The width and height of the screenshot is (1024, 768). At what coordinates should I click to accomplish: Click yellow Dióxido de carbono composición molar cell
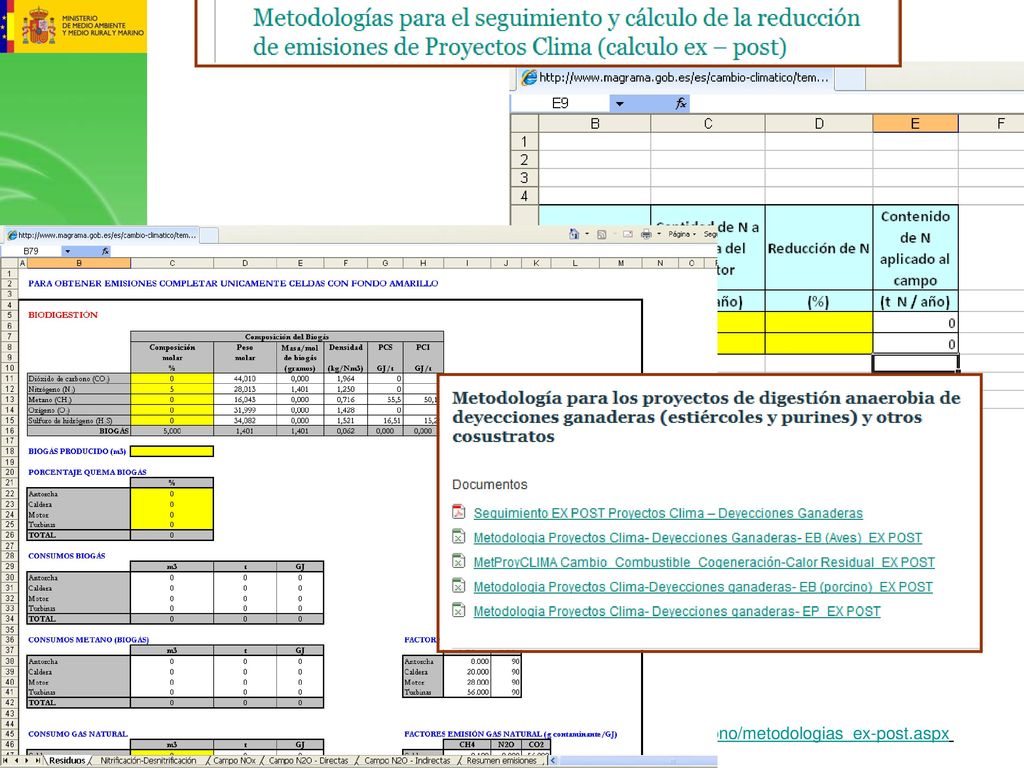point(172,379)
